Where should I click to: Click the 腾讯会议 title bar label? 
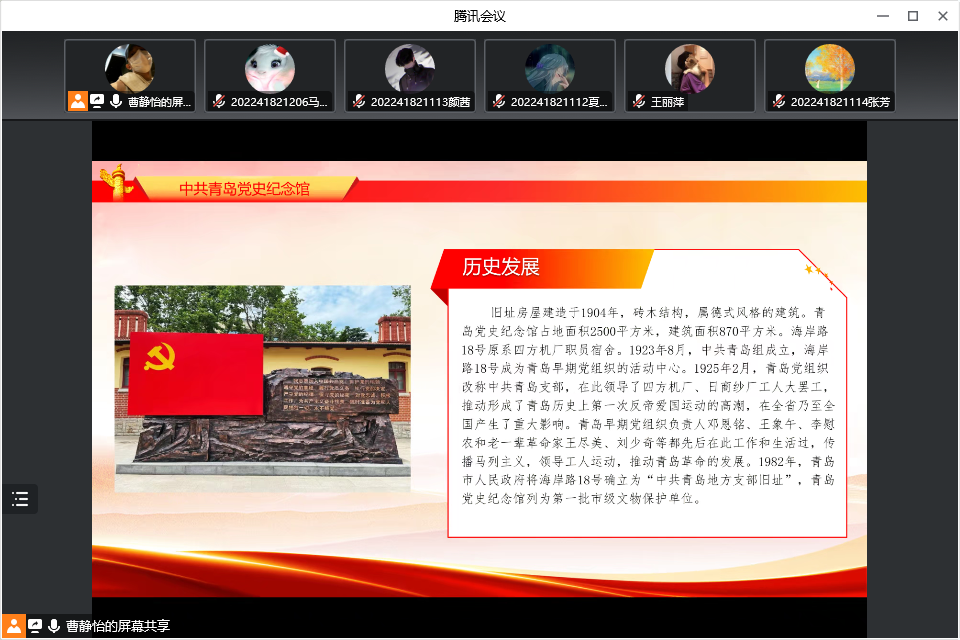(x=479, y=14)
